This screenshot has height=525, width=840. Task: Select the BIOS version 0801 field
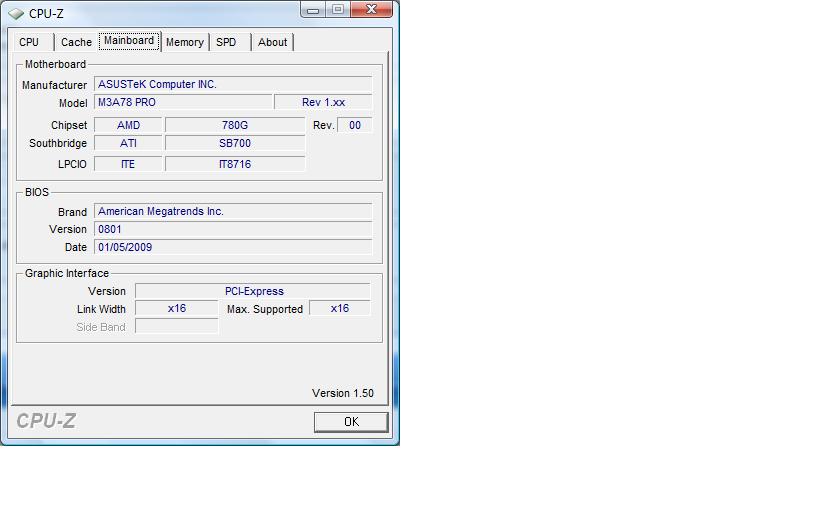point(233,229)
